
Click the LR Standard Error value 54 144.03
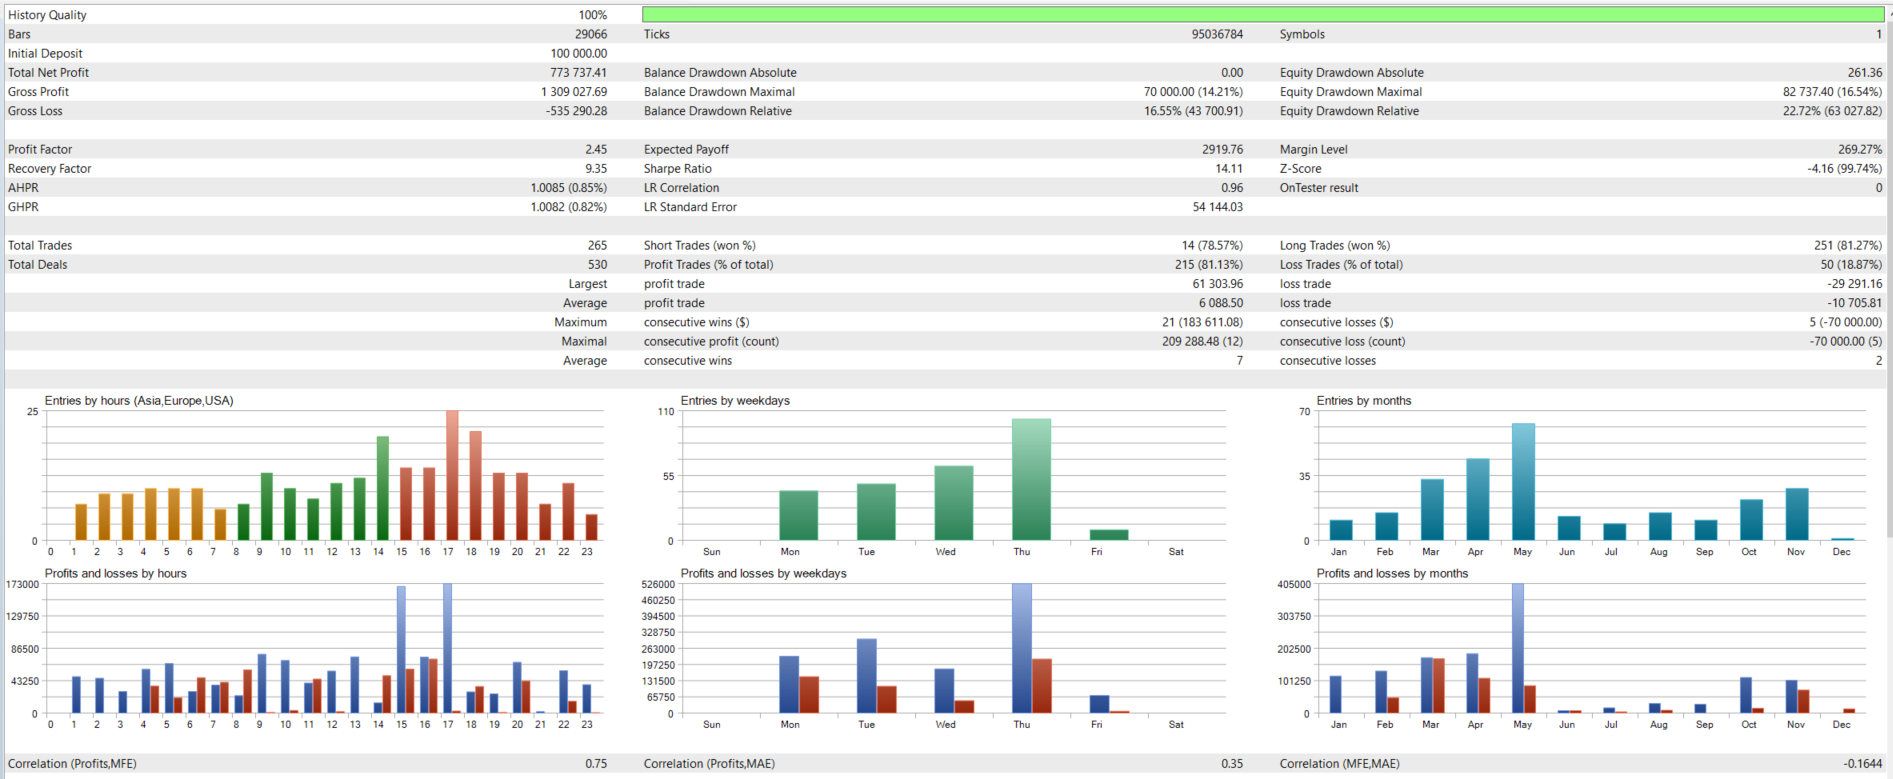pos(1217,207)
